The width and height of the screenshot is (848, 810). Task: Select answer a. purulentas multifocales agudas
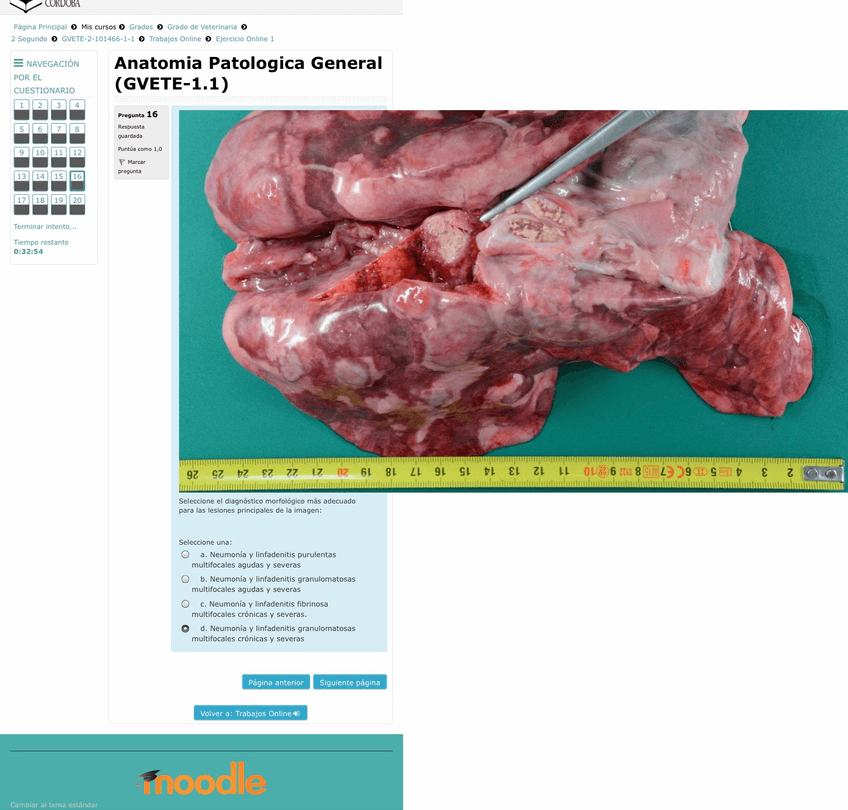coord(185,554)
